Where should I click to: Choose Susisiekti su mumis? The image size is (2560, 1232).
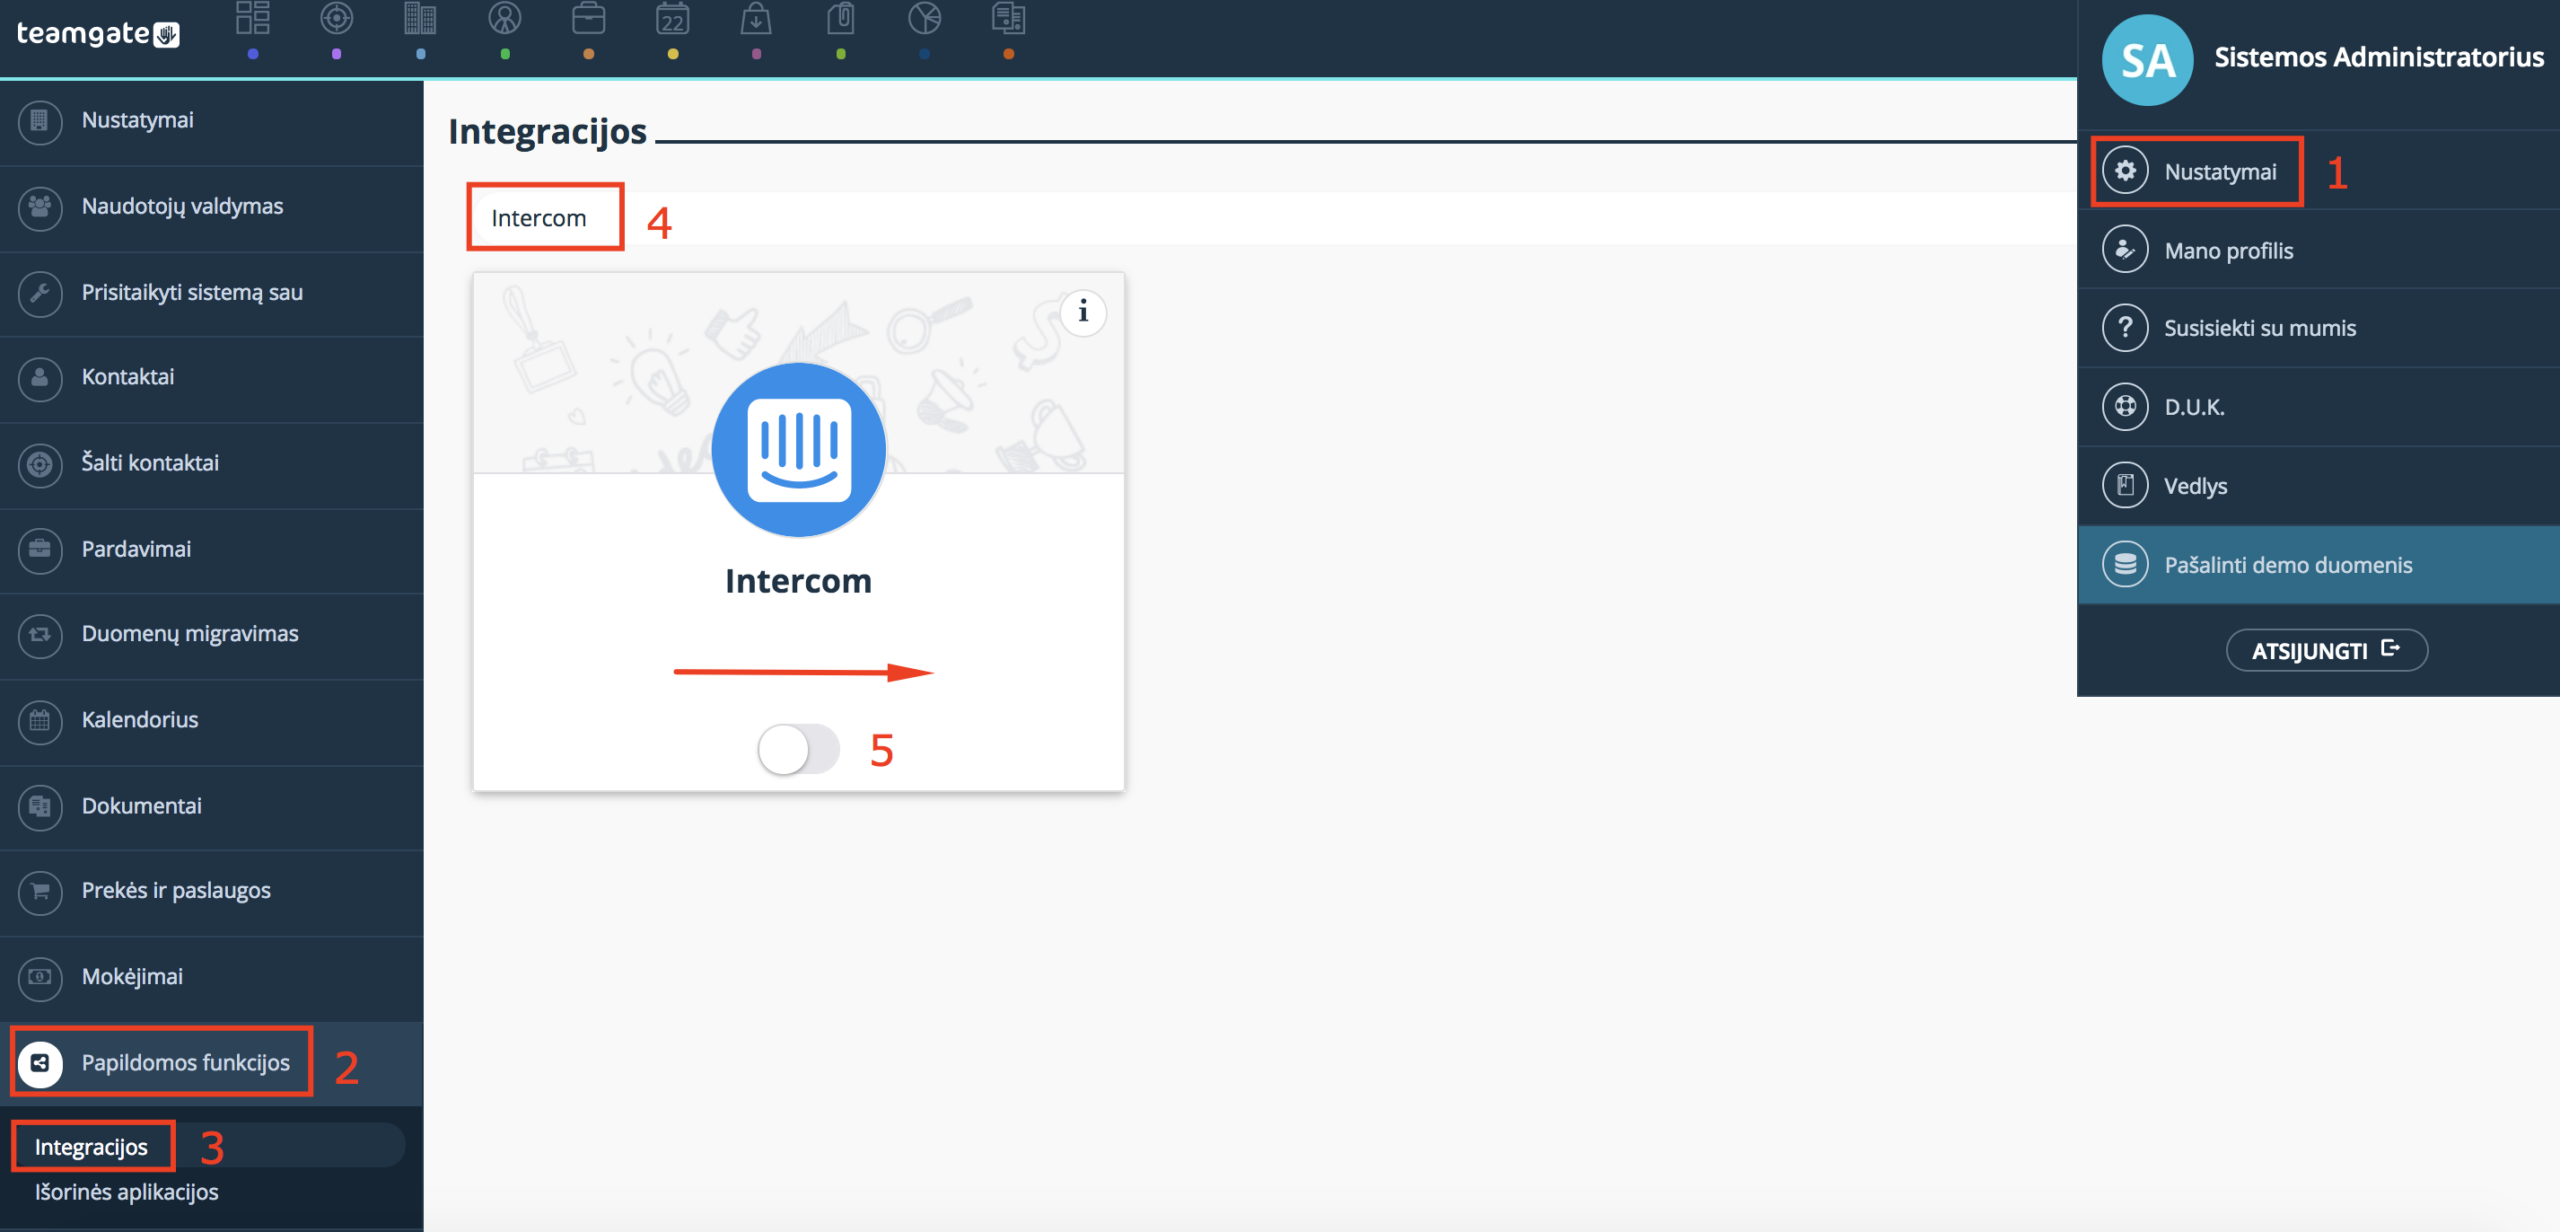(2318, 328)
